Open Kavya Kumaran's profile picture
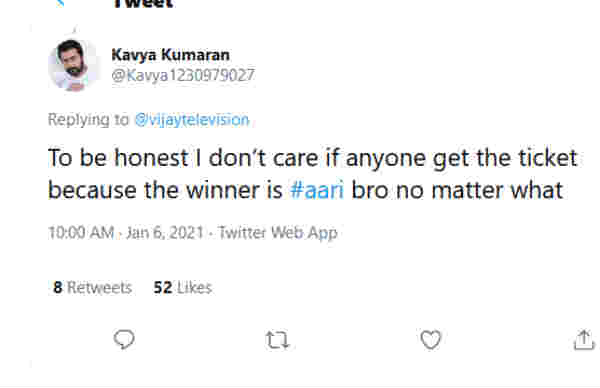 coord(73,65)
